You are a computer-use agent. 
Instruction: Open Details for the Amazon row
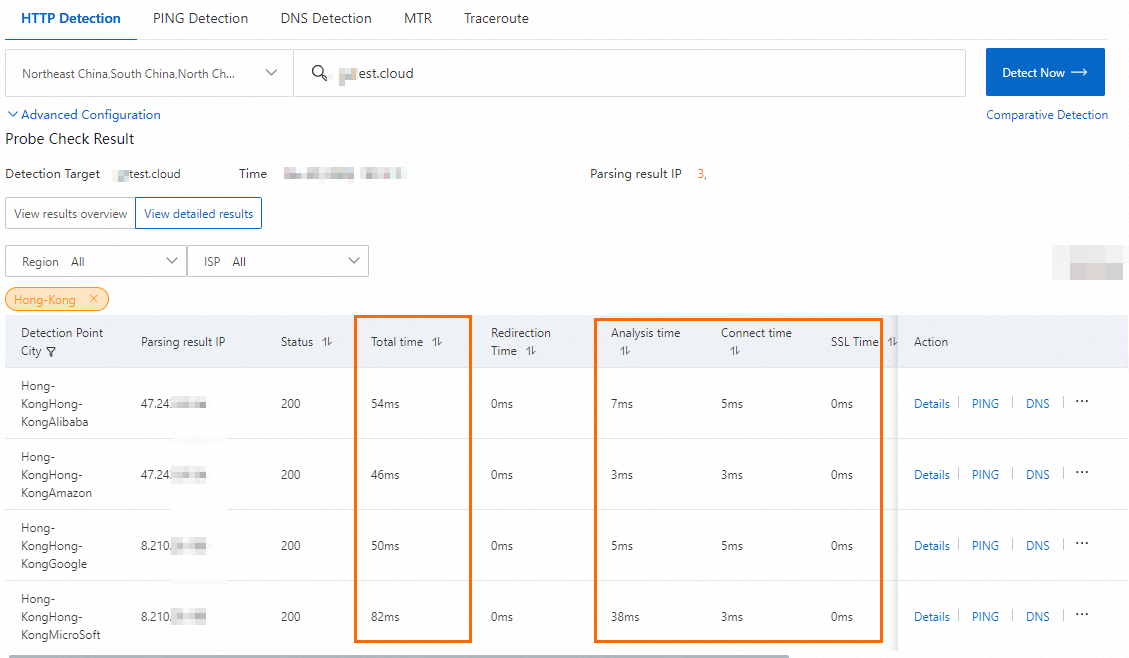coord(932,475)
